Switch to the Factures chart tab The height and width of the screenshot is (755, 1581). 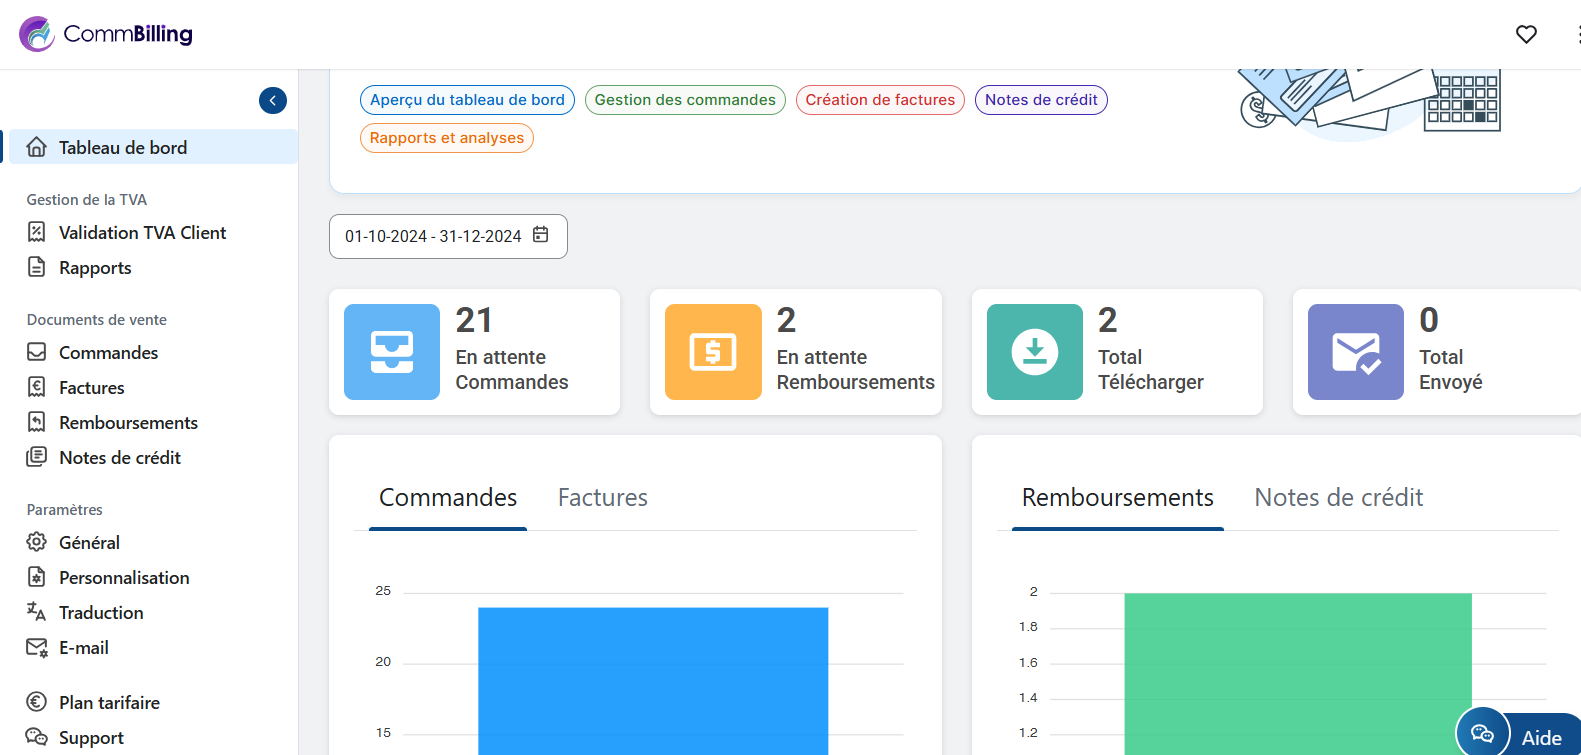click(x=603, y=497)
